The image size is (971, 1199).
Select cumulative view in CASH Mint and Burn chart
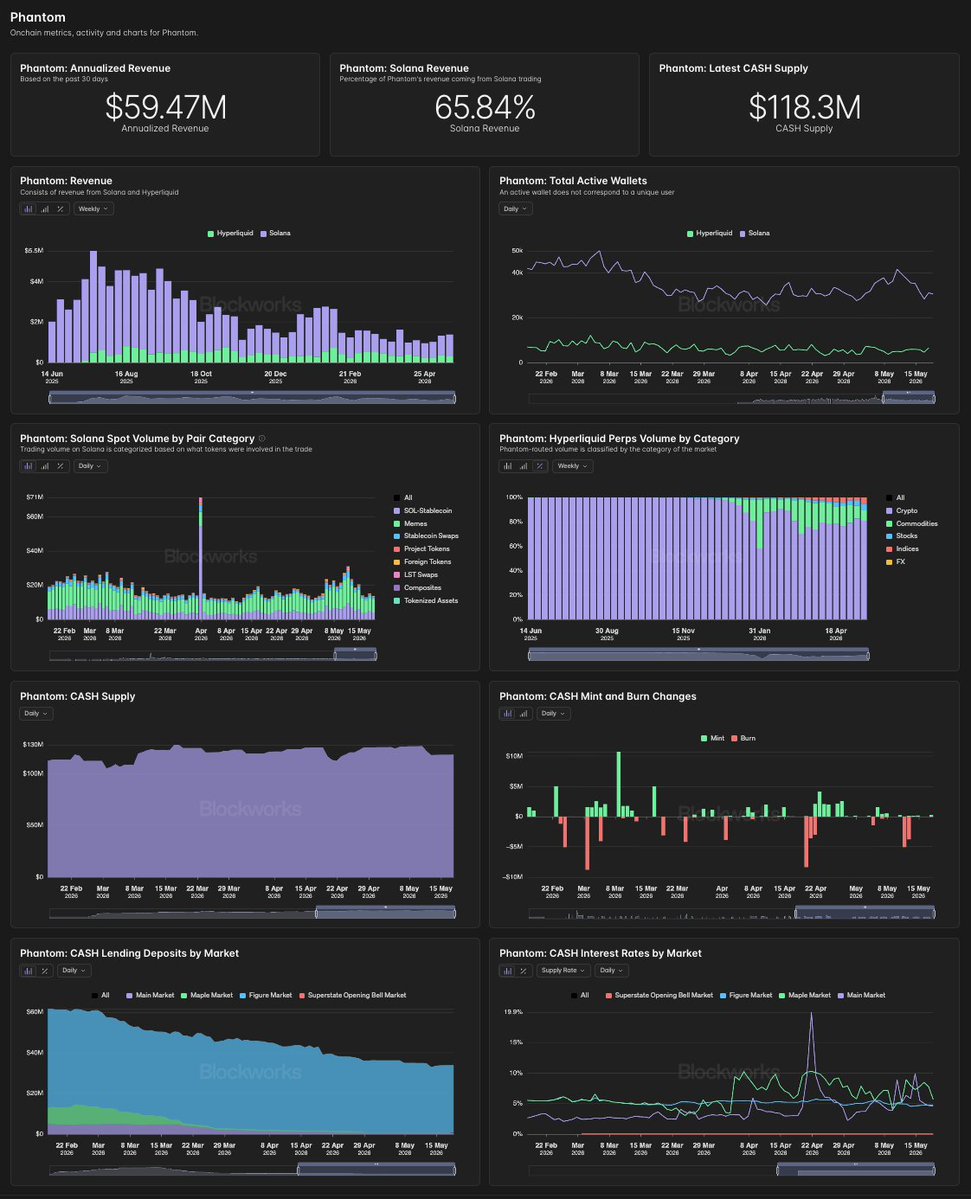click(524, 713)
